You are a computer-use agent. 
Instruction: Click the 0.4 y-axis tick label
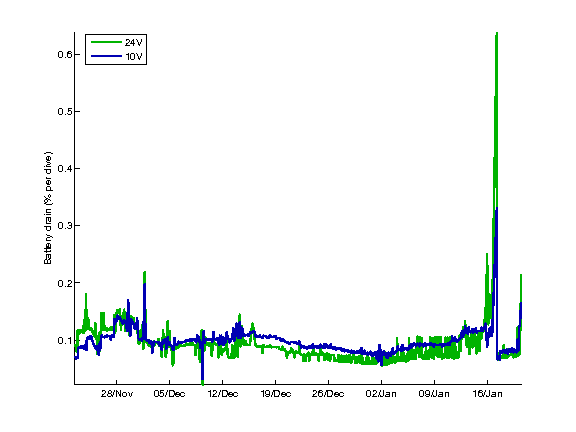pos(64,169)
